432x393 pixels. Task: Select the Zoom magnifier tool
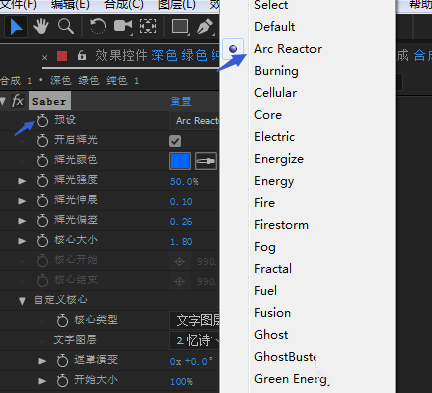click(66, 27)
